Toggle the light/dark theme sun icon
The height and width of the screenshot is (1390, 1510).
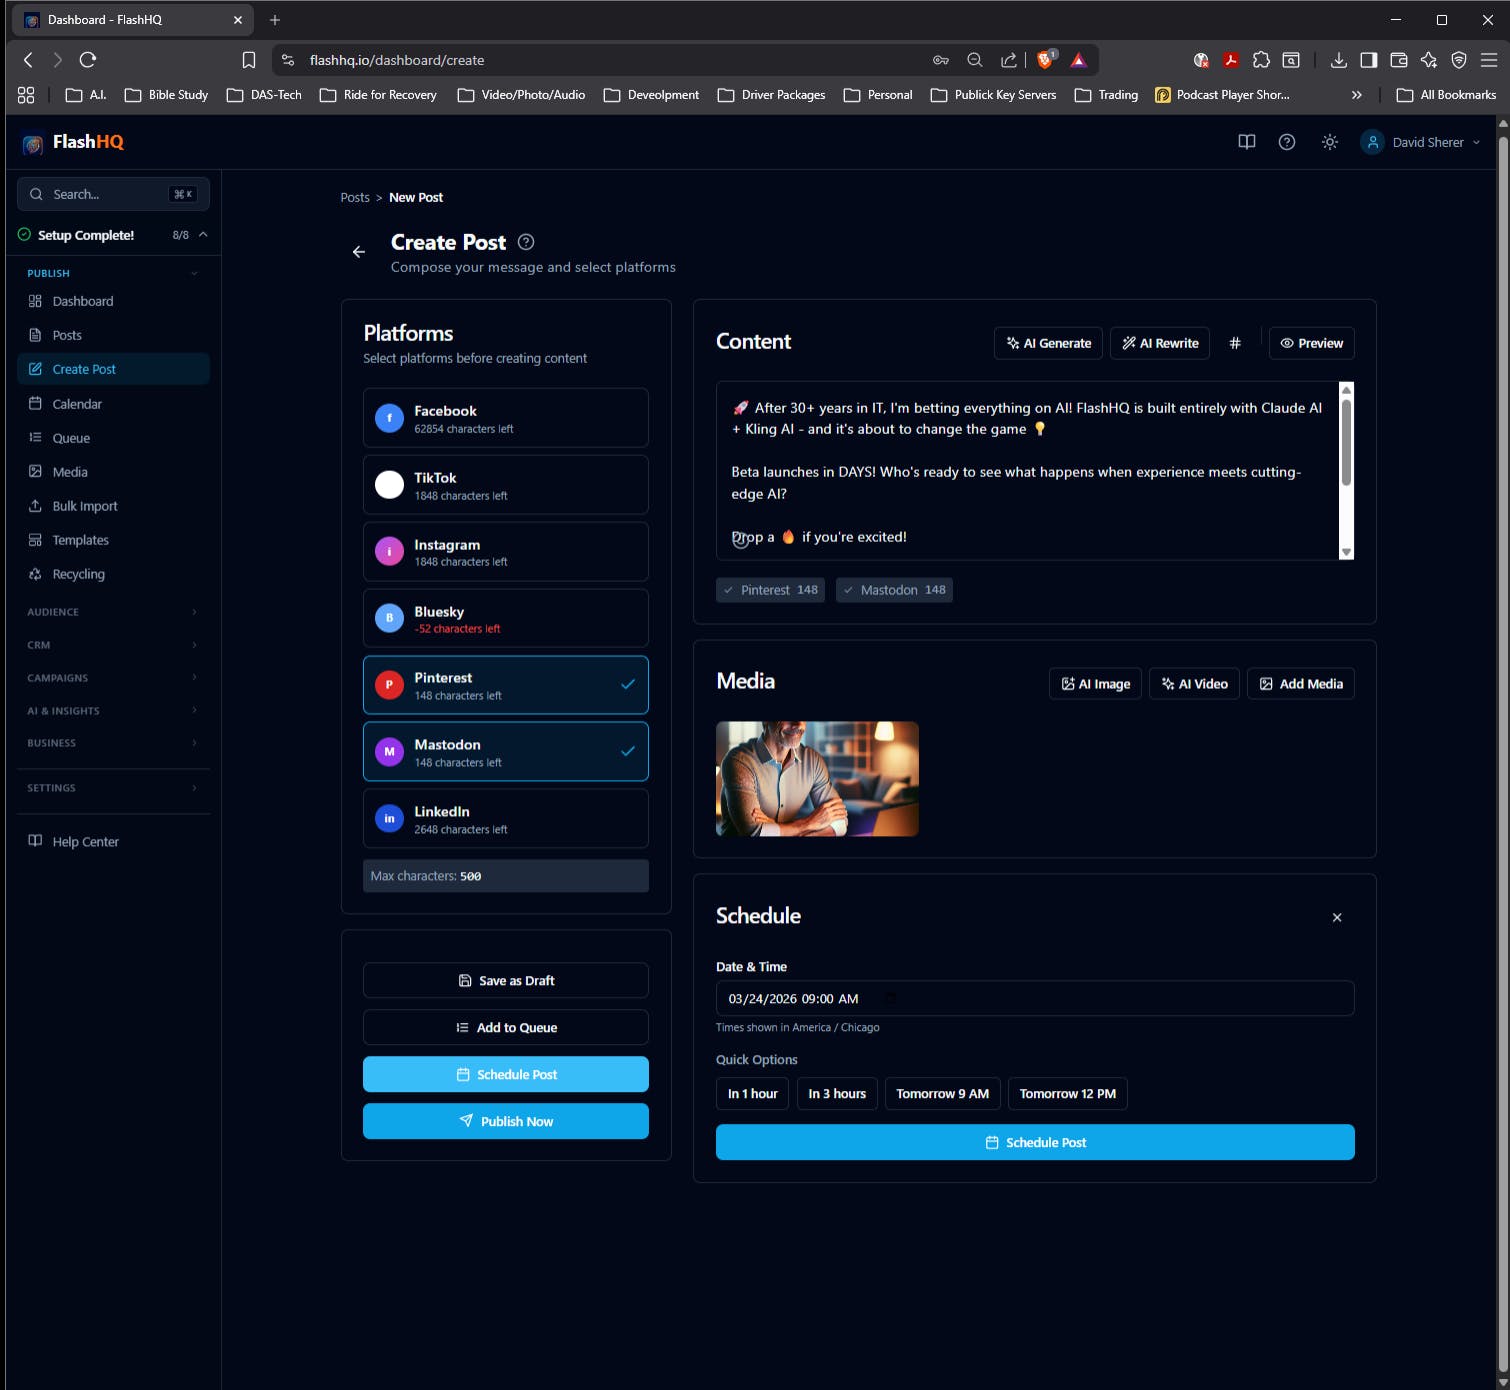[x=1329, y=142]
